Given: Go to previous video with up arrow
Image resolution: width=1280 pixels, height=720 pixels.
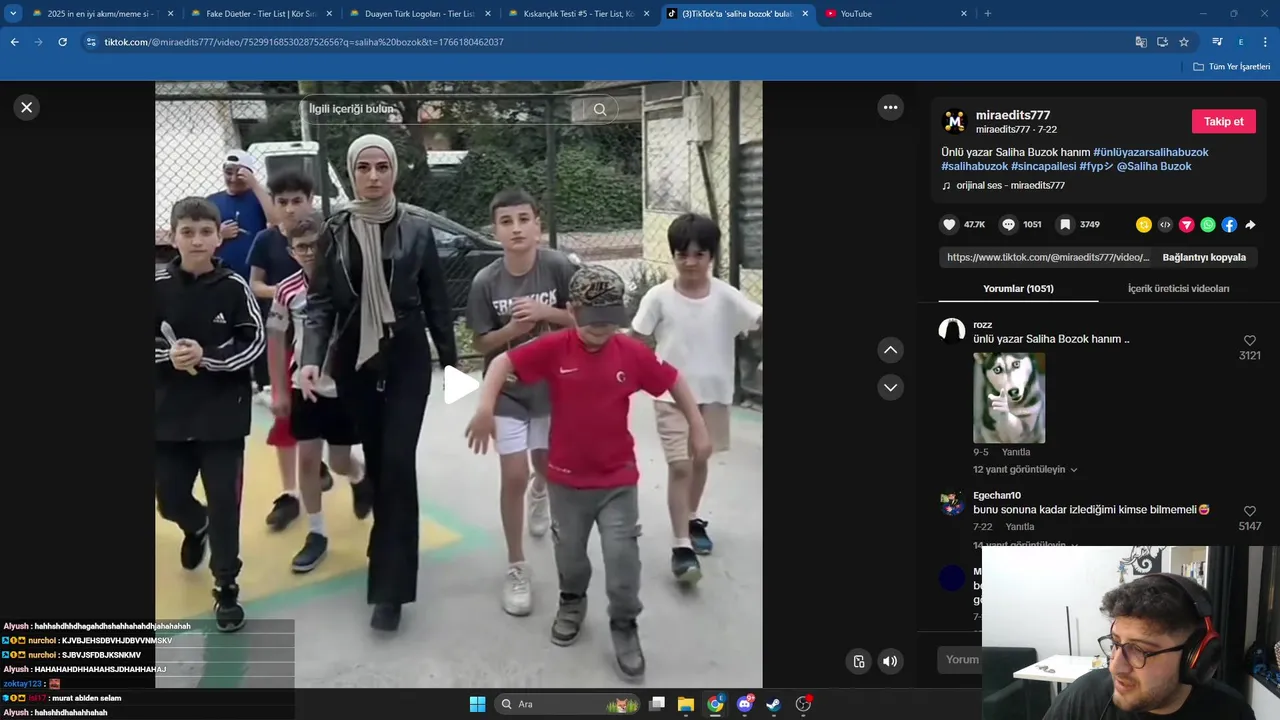Looking at the screenshot, I should [890, 350].
